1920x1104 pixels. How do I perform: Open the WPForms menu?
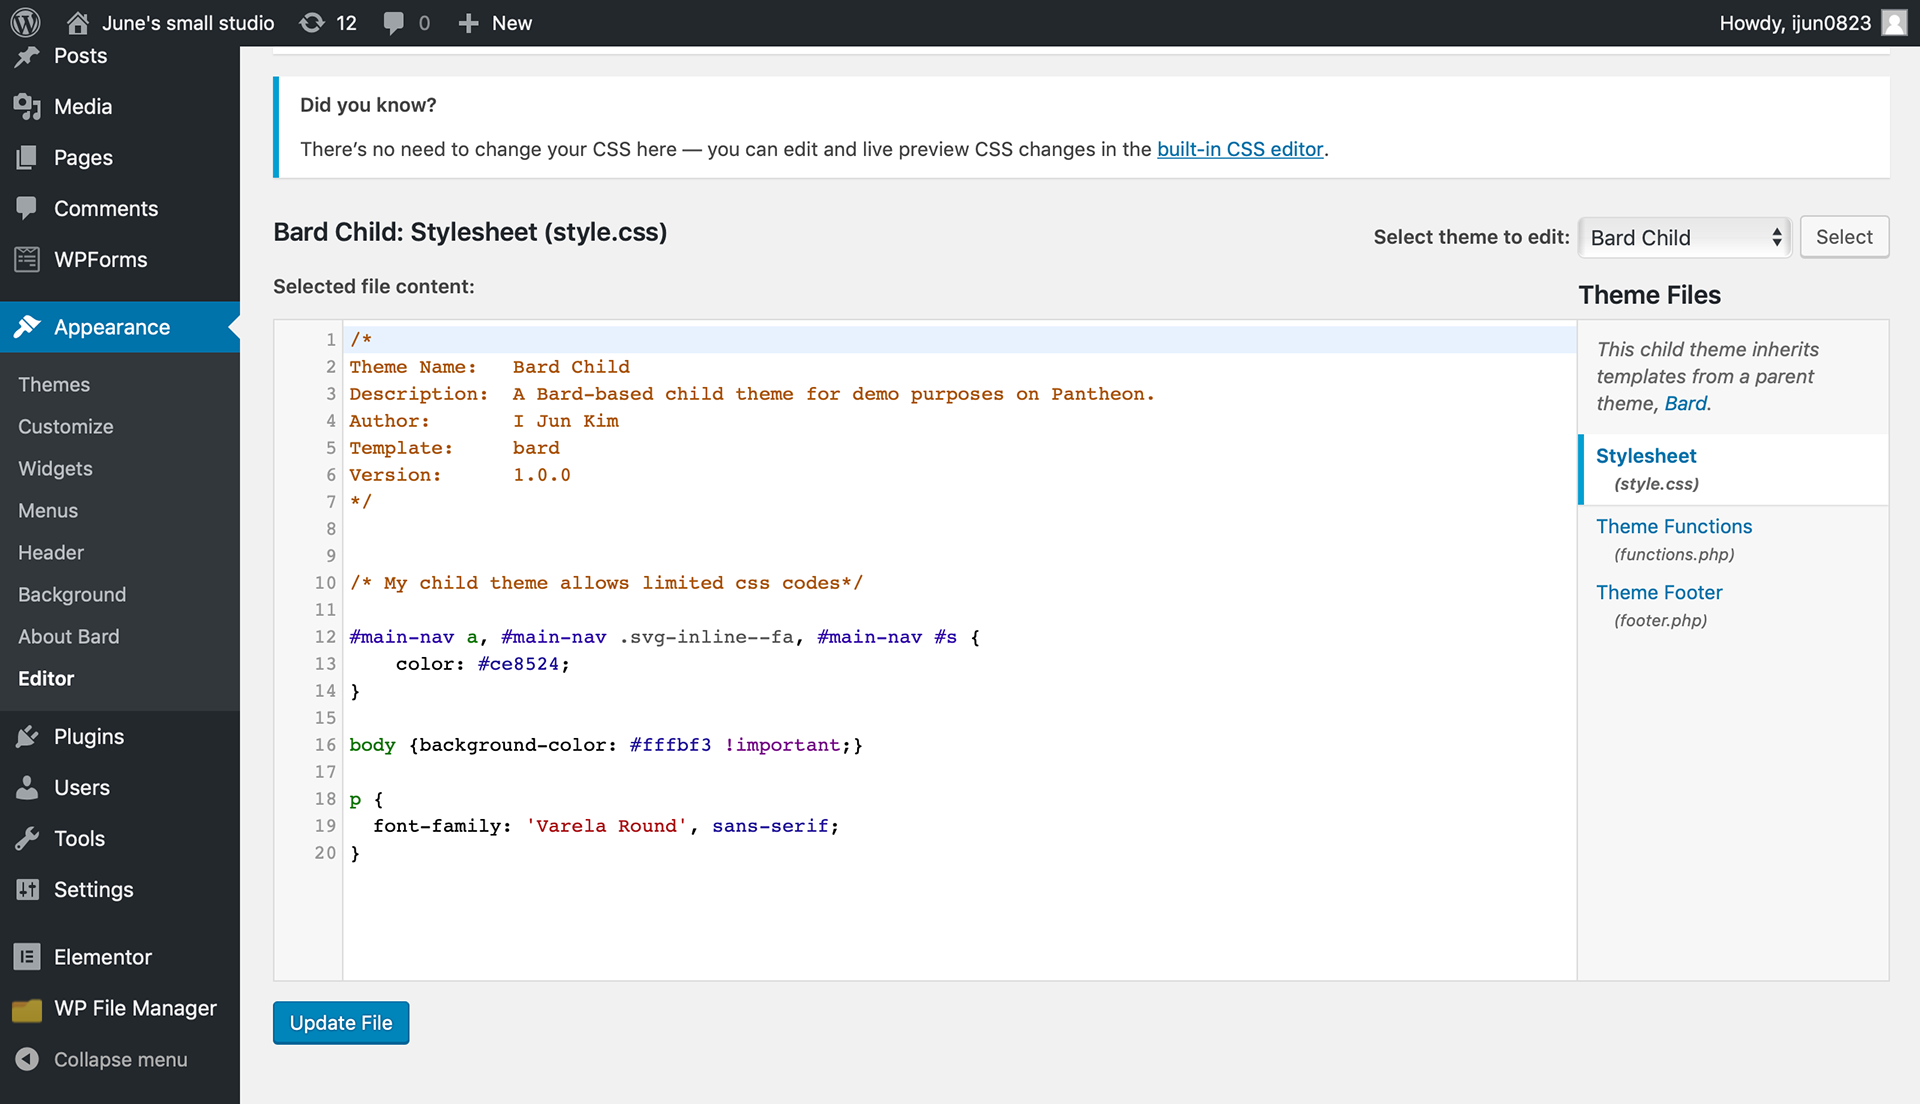100,259
